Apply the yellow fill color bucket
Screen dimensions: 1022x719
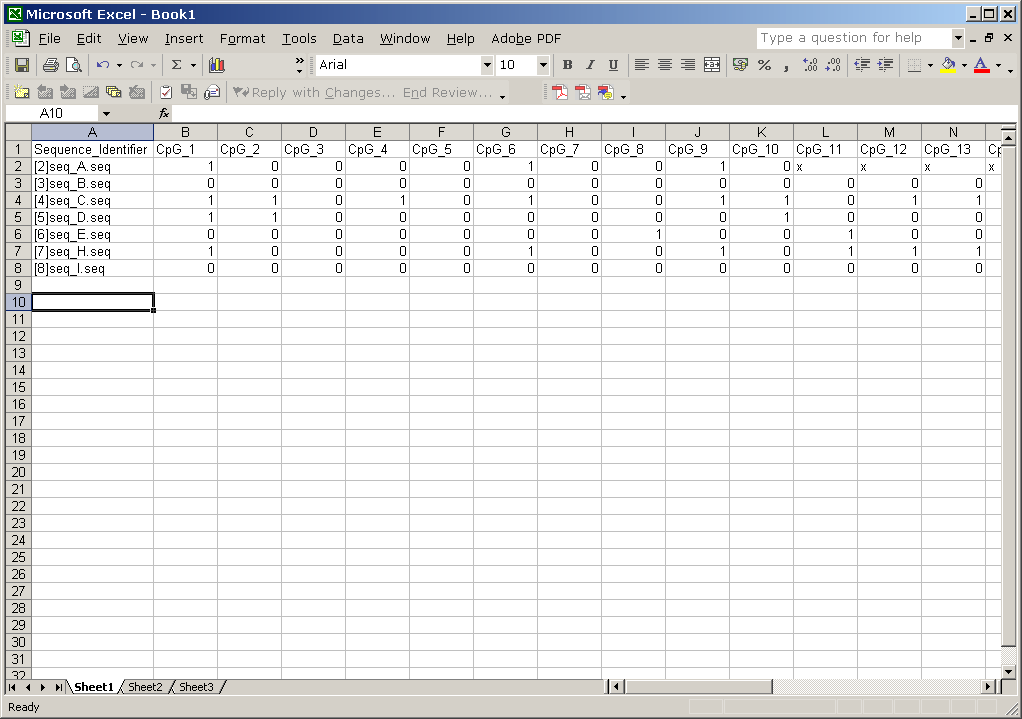coord(948,65)
